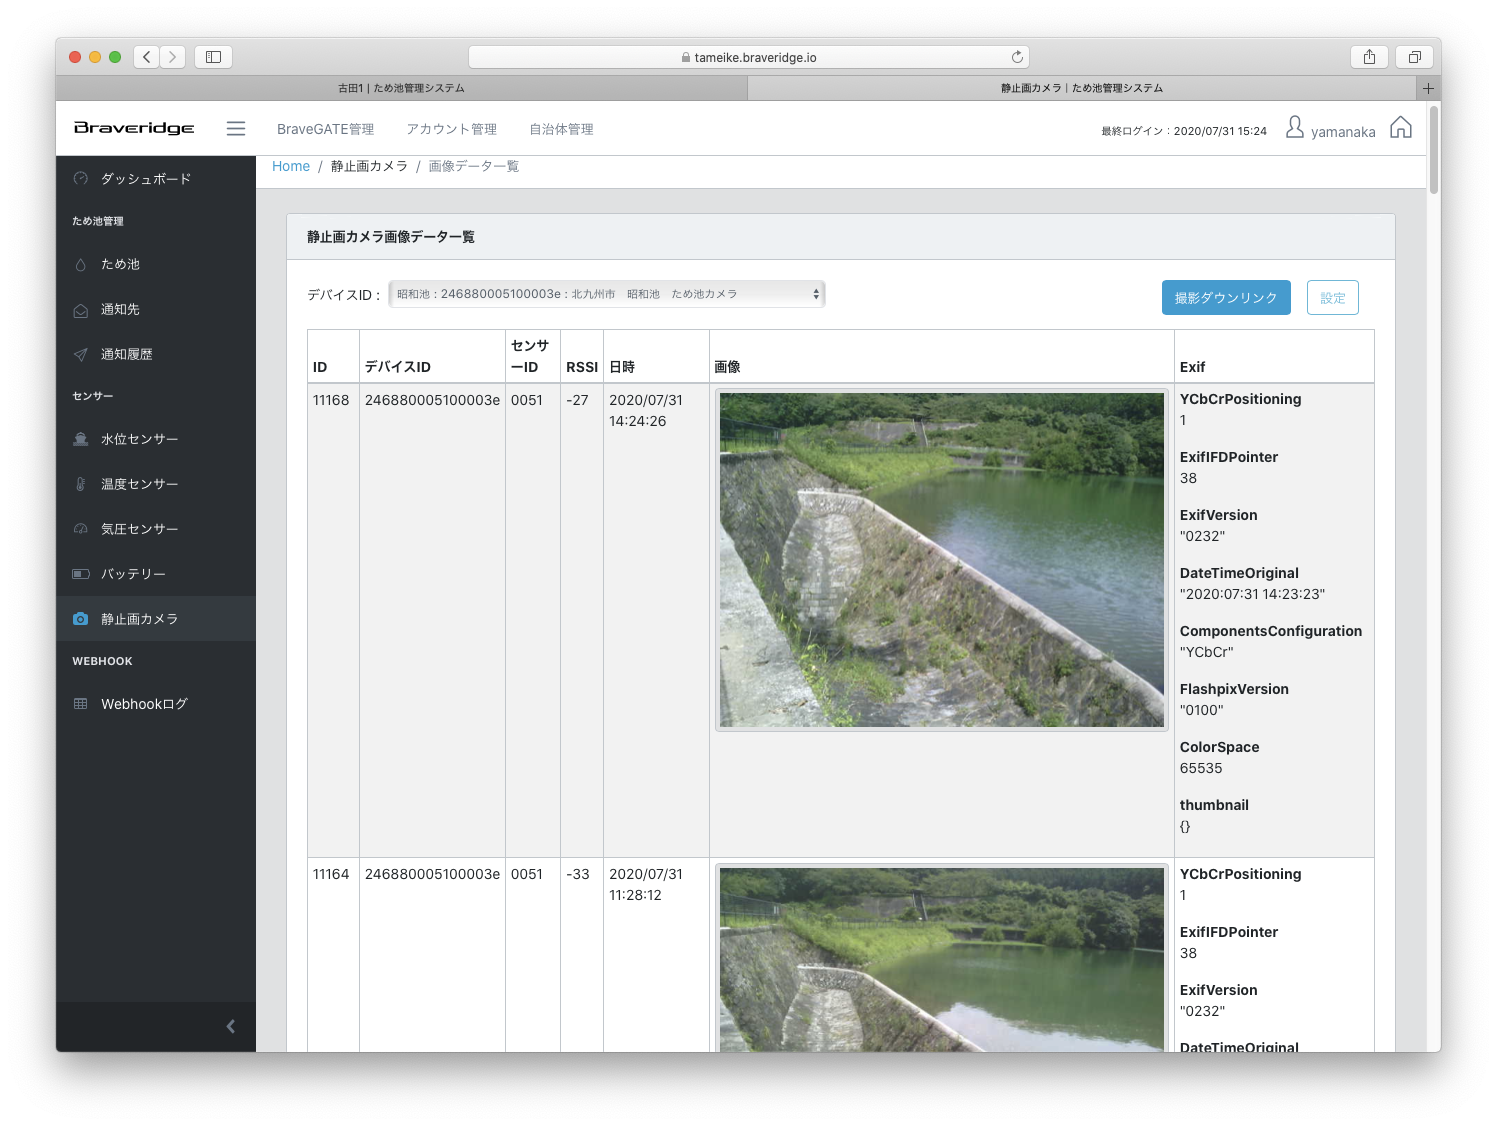The image size is (1497, 1126).
Task: Open pond image from 14:24:26 capture
Action: click(x=941, y=560)
